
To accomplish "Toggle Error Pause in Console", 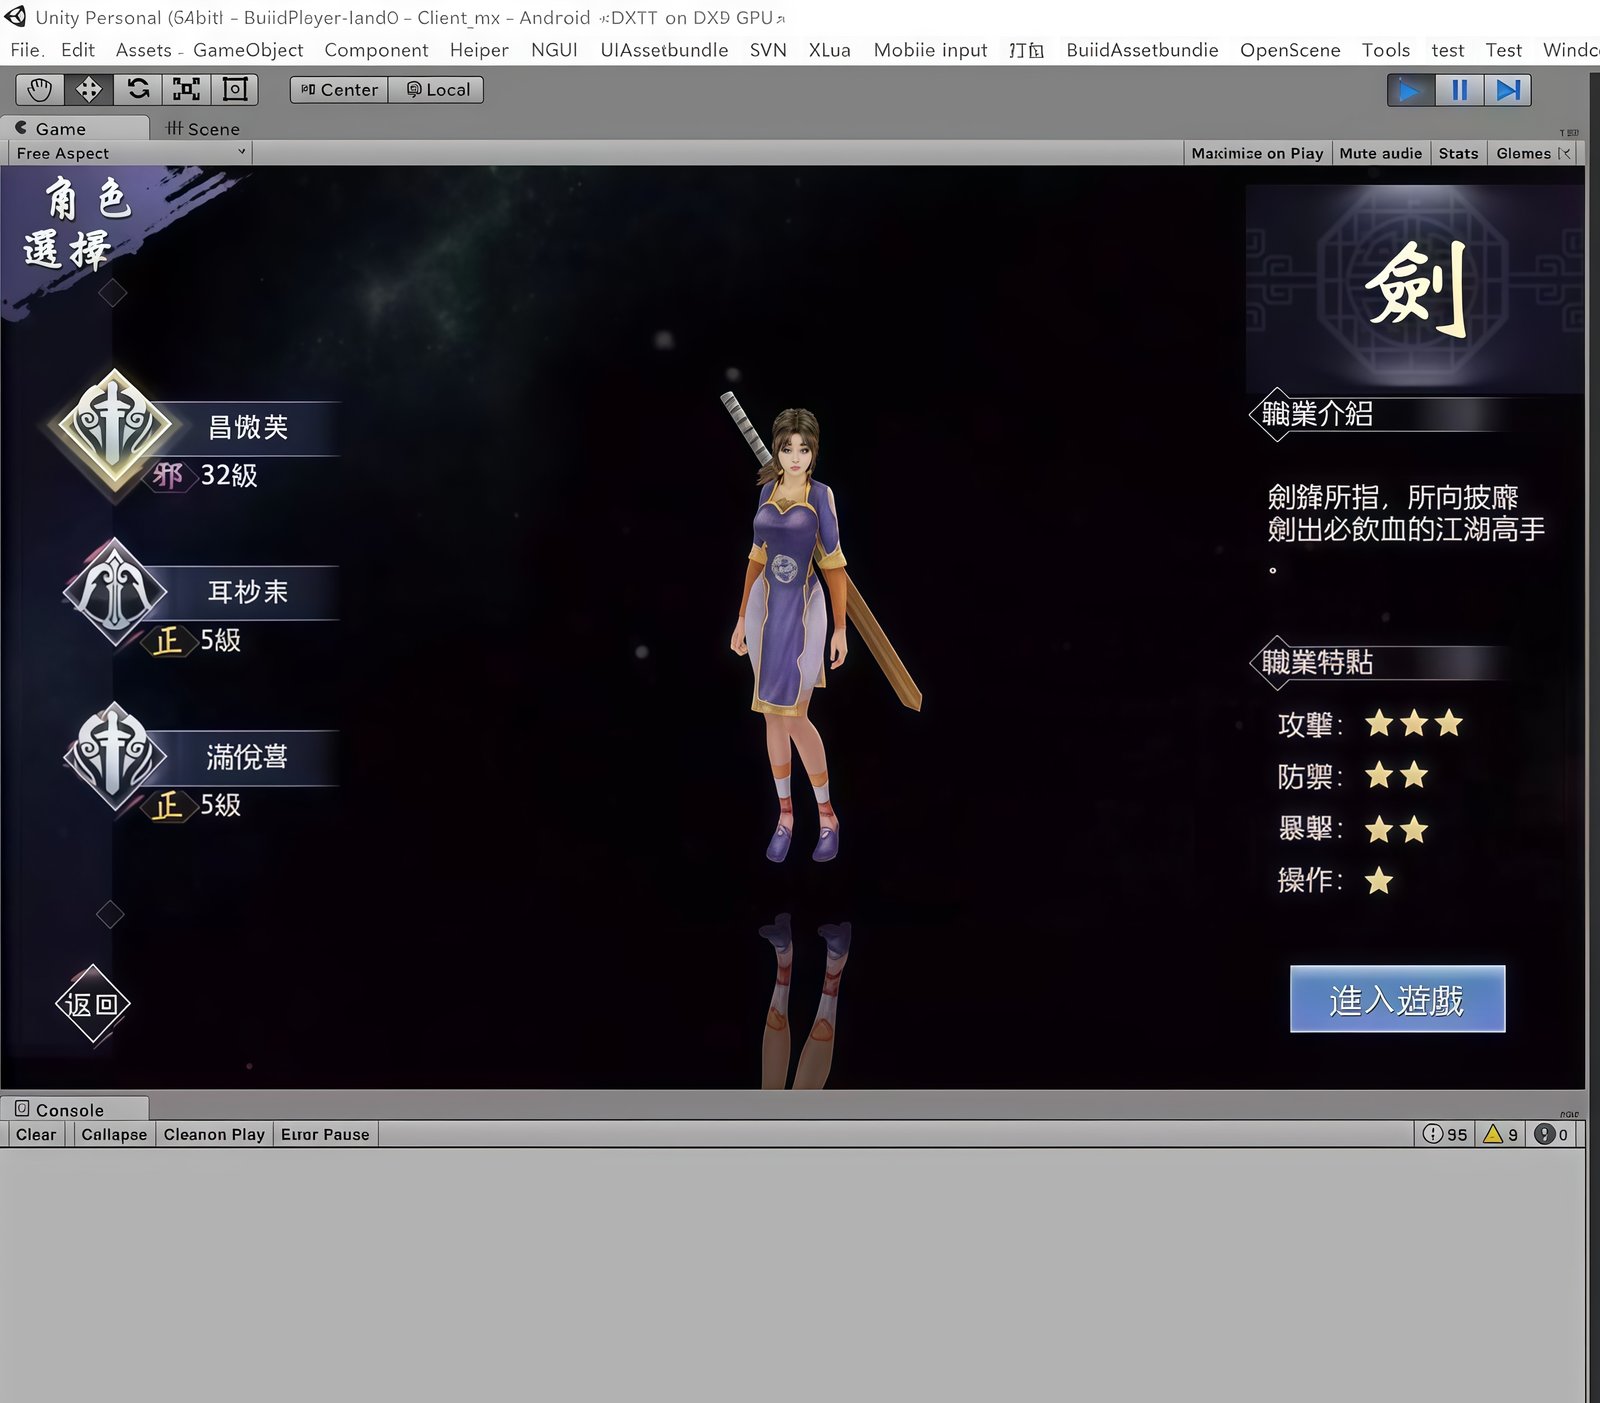I will click(x=325, y=1134).
